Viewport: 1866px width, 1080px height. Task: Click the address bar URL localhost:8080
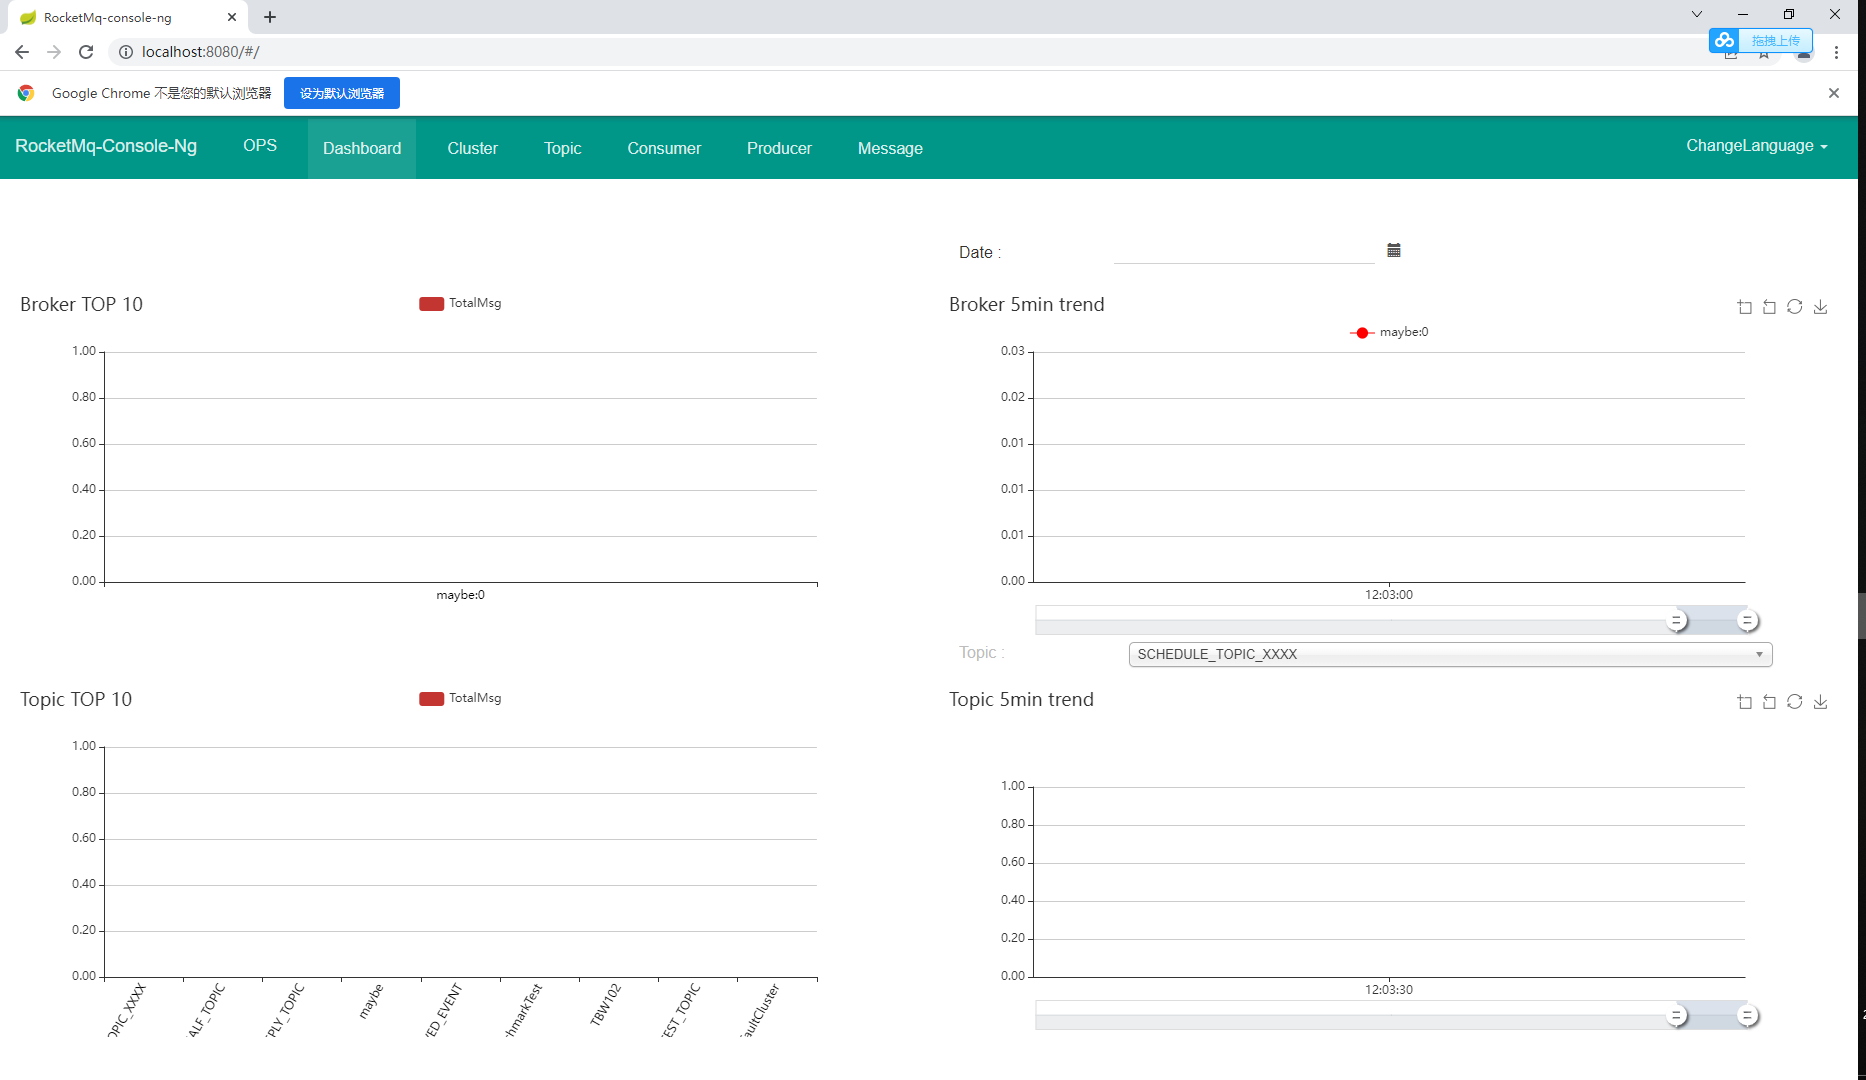(x=200, y=52)
